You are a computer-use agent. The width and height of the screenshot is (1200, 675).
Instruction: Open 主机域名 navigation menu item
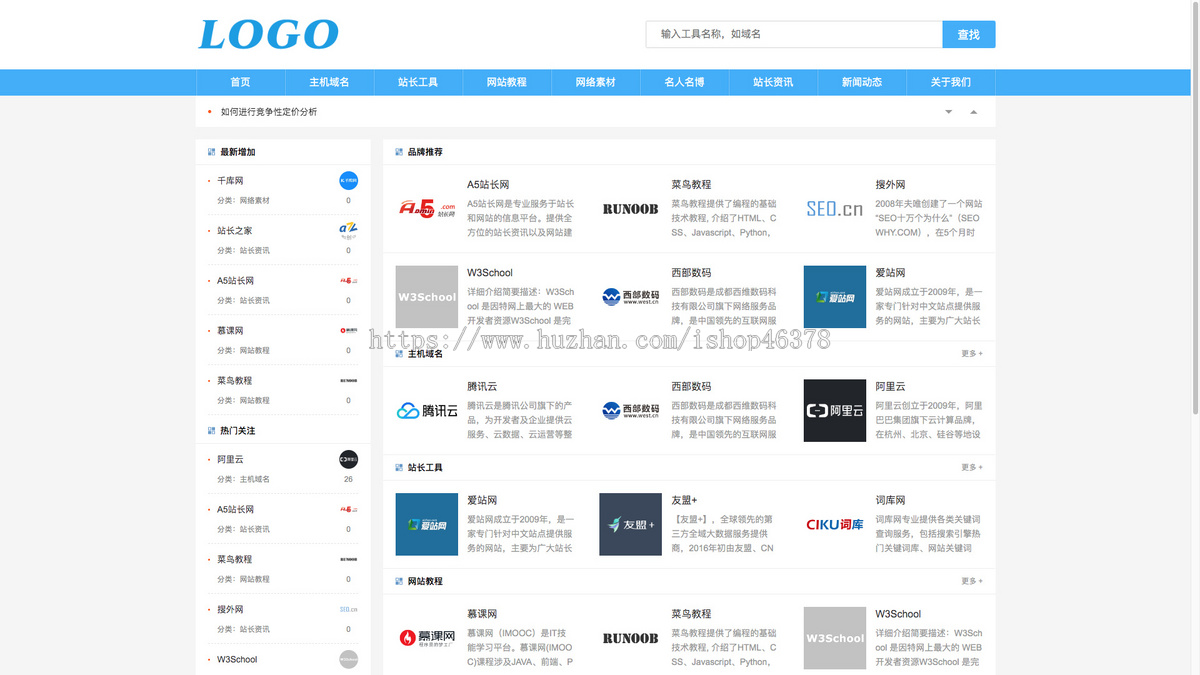point(329,82)
